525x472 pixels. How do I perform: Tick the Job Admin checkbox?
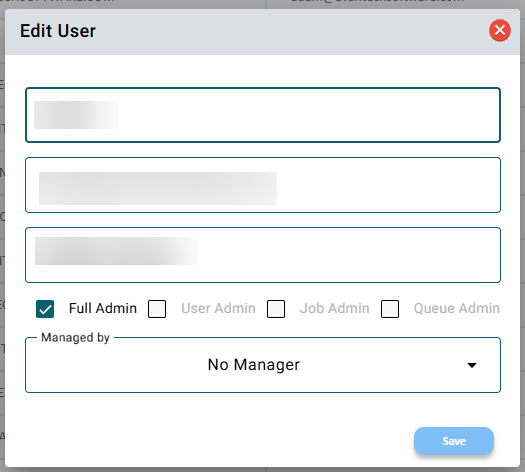tap(276, 308)
